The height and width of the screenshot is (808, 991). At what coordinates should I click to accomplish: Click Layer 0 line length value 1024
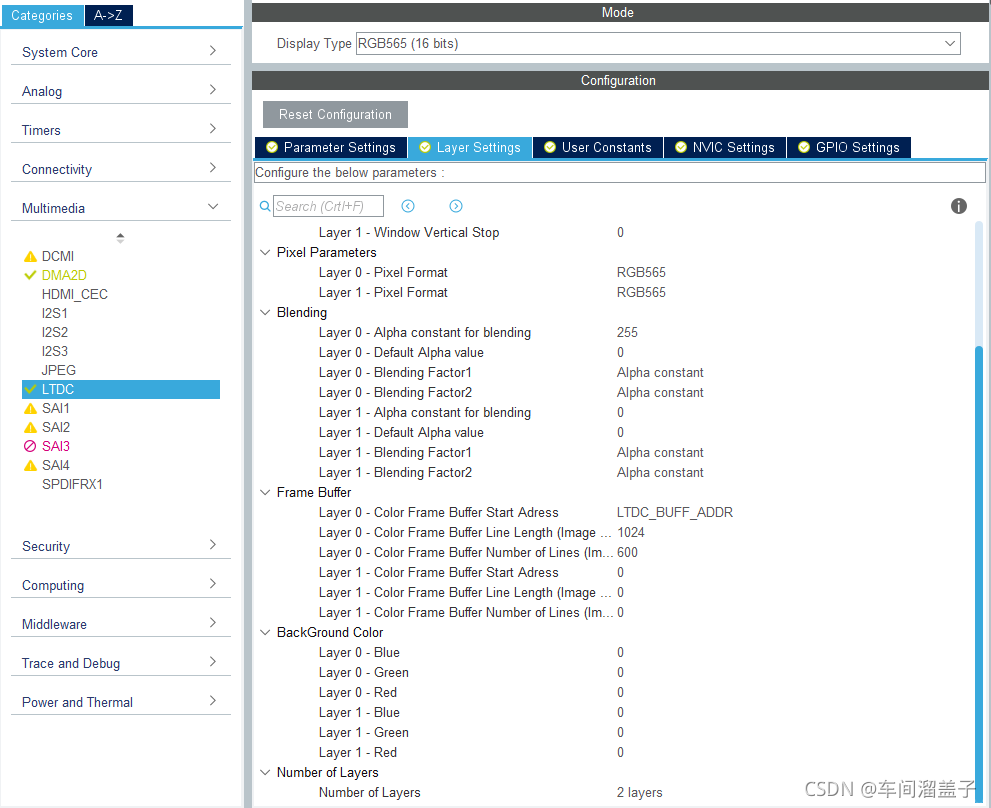pyautogui.click(x=631, y=532)
